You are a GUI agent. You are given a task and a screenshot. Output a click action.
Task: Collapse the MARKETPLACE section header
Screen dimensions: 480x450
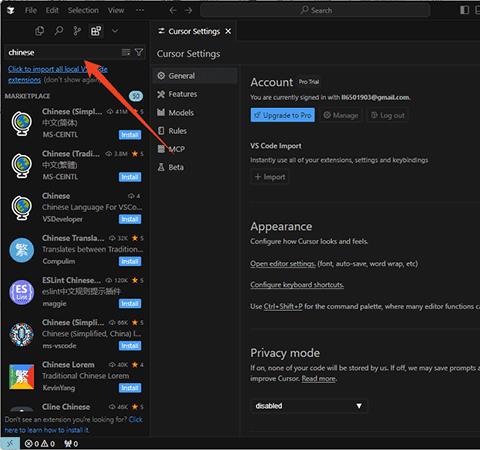27,96
